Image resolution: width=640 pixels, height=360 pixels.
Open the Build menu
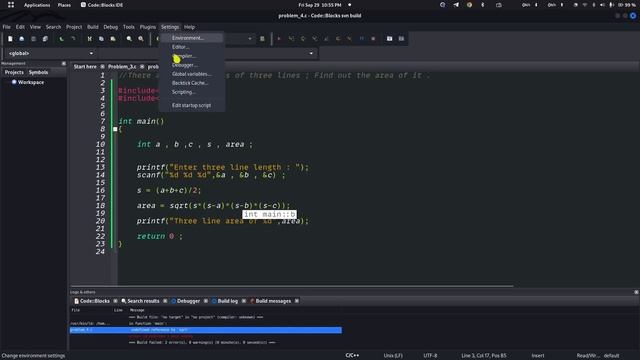tap(93, 27)
